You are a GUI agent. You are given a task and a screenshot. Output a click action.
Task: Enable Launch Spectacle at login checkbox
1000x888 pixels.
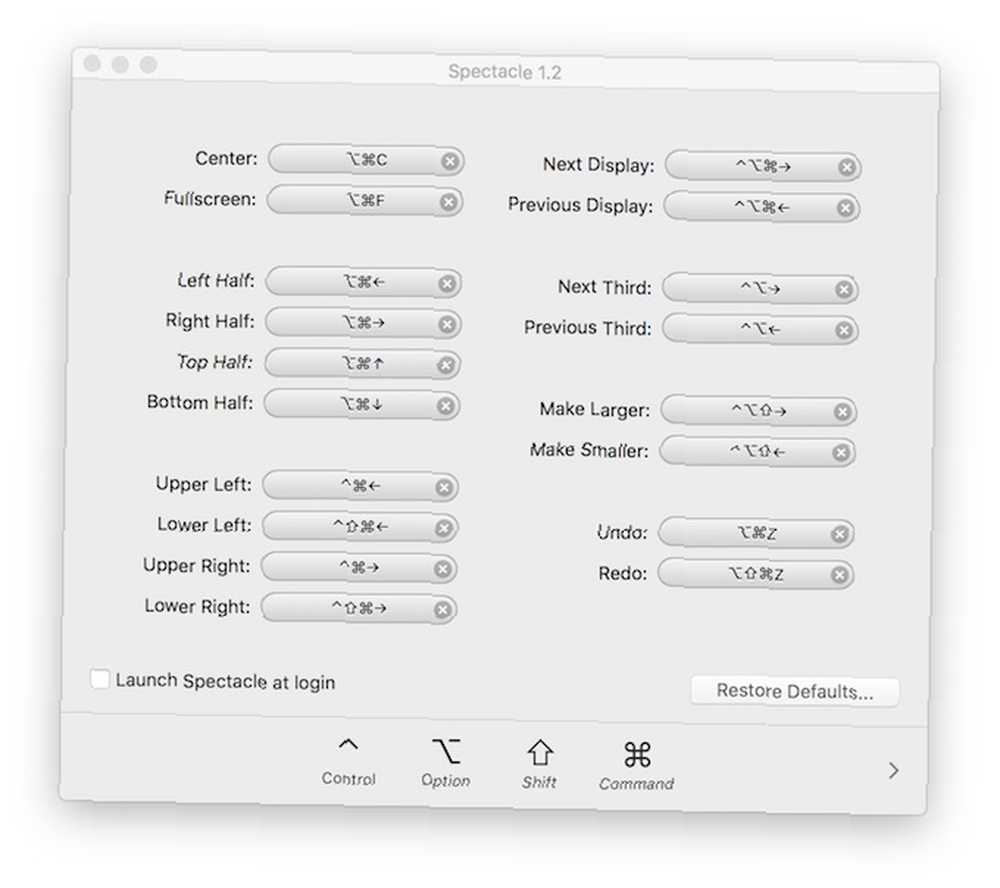(100, 679)
